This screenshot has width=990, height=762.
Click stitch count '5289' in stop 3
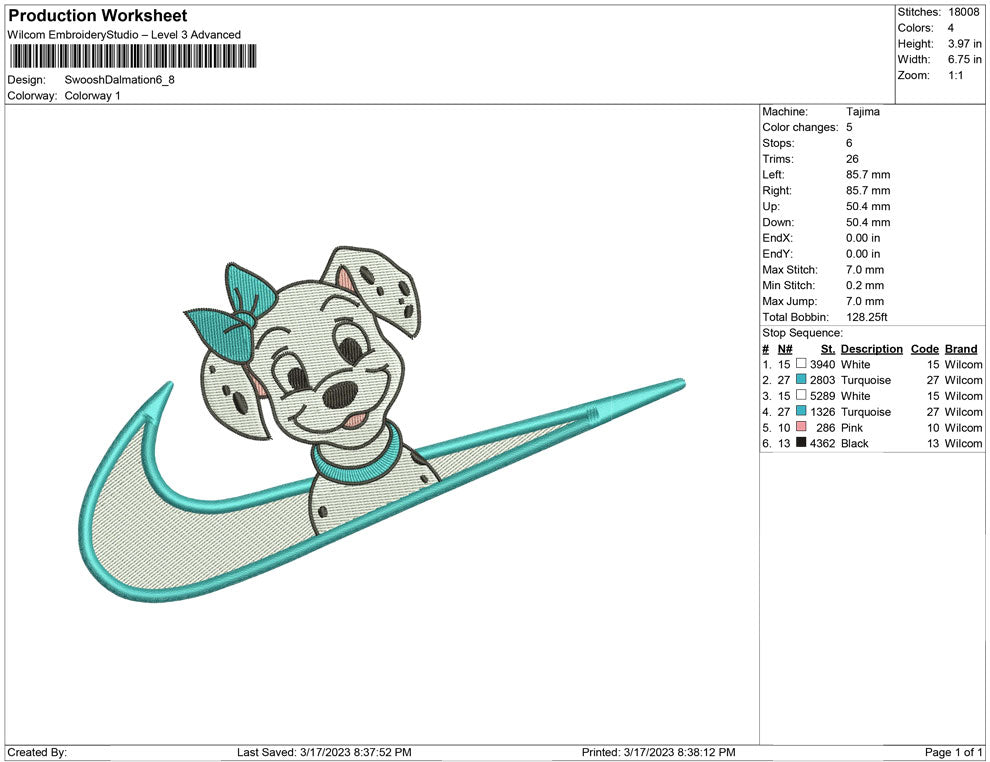[x=822, y=396]
